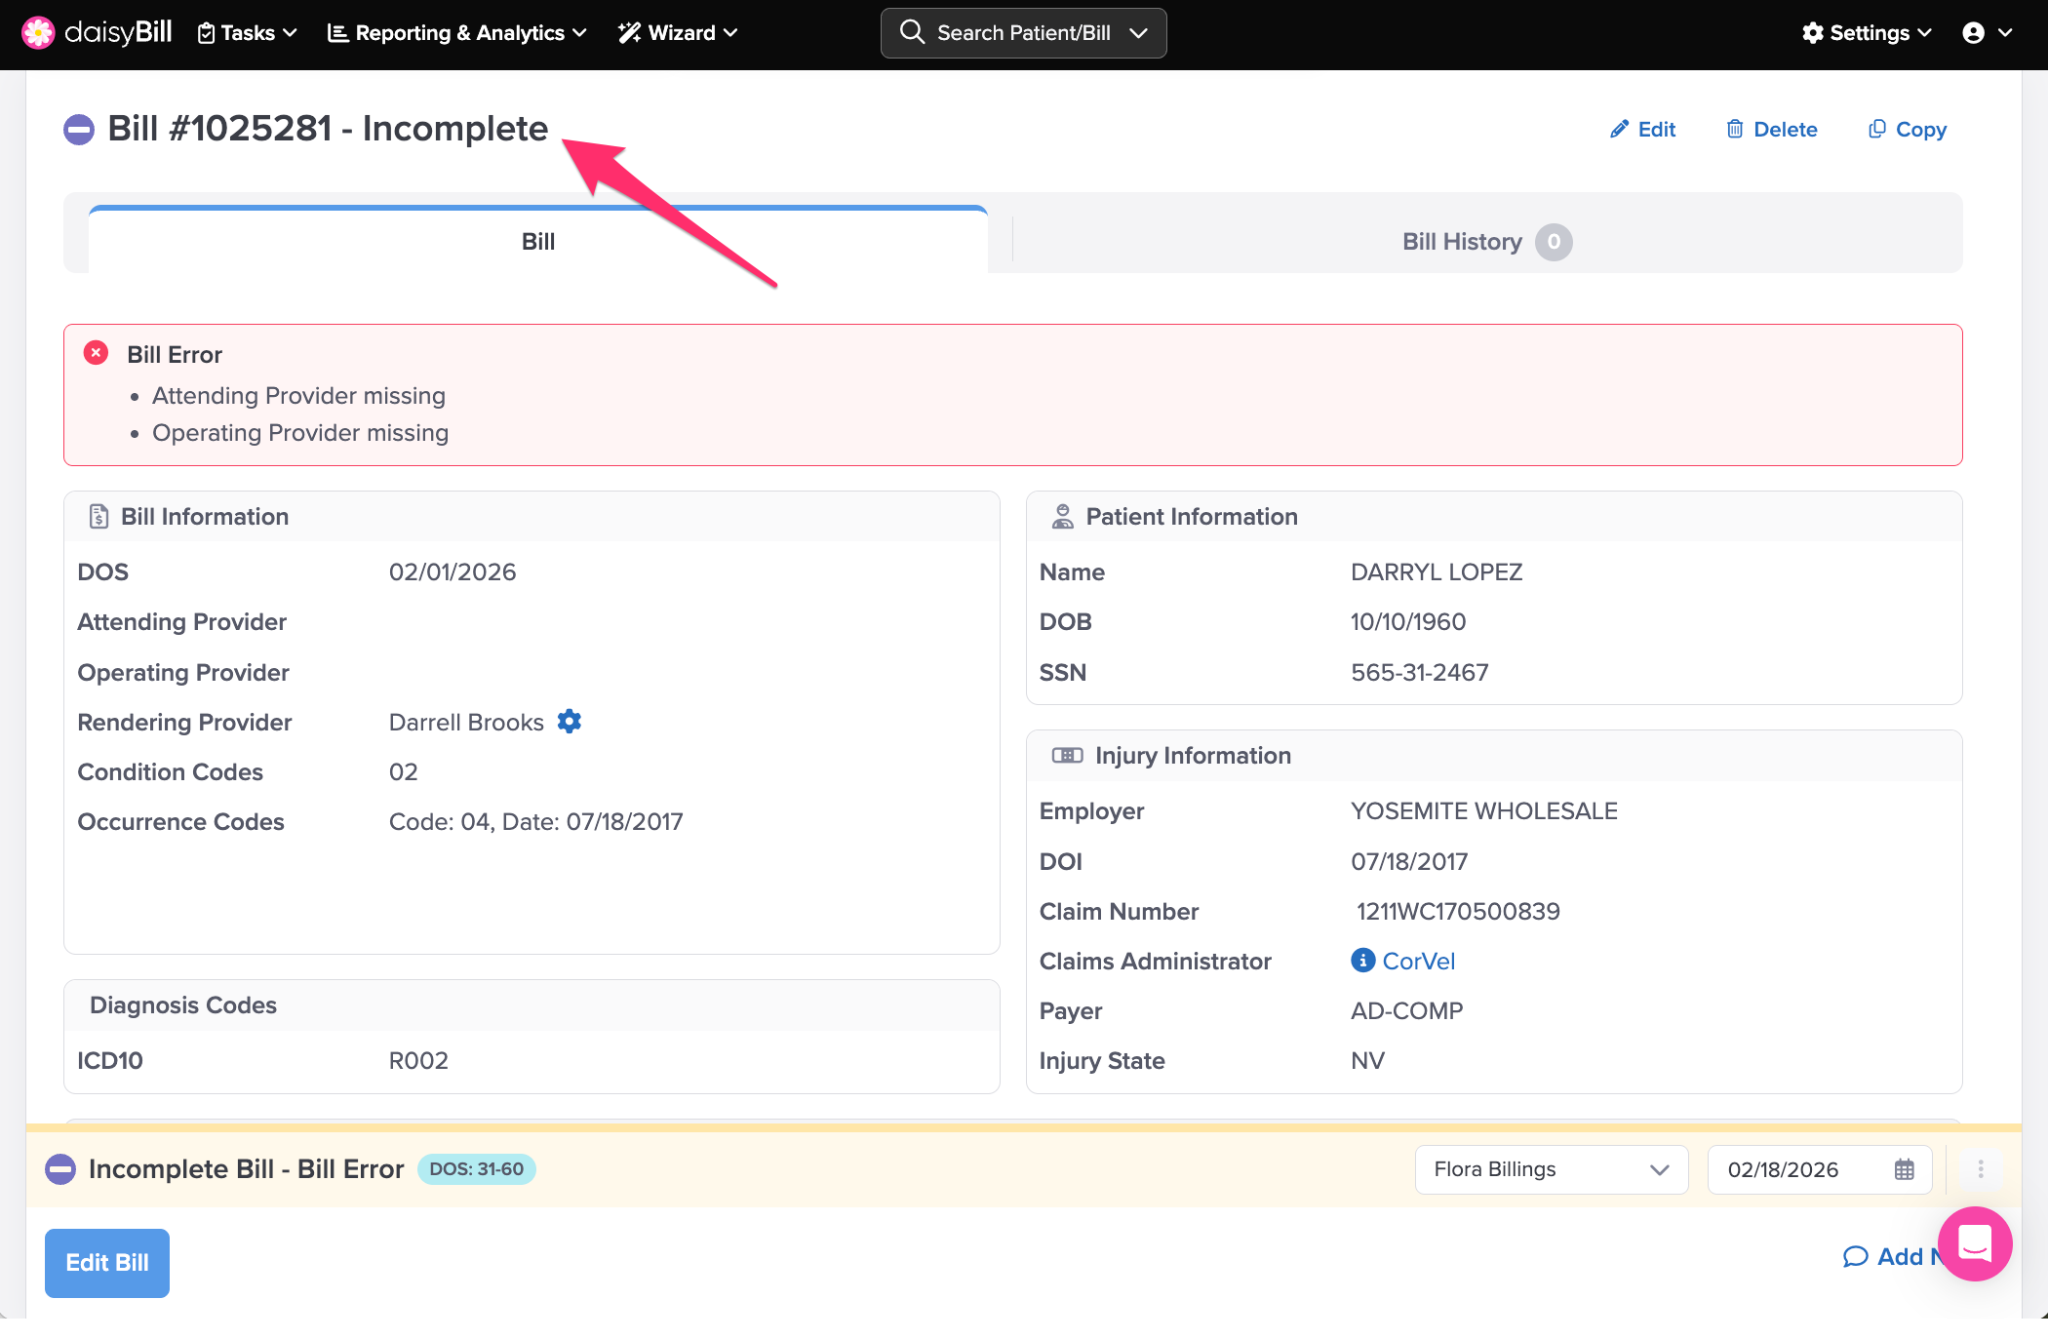The image size is (2048, 1319).
Task: Delete this bill using trash link
Action: coord(1771,129)
